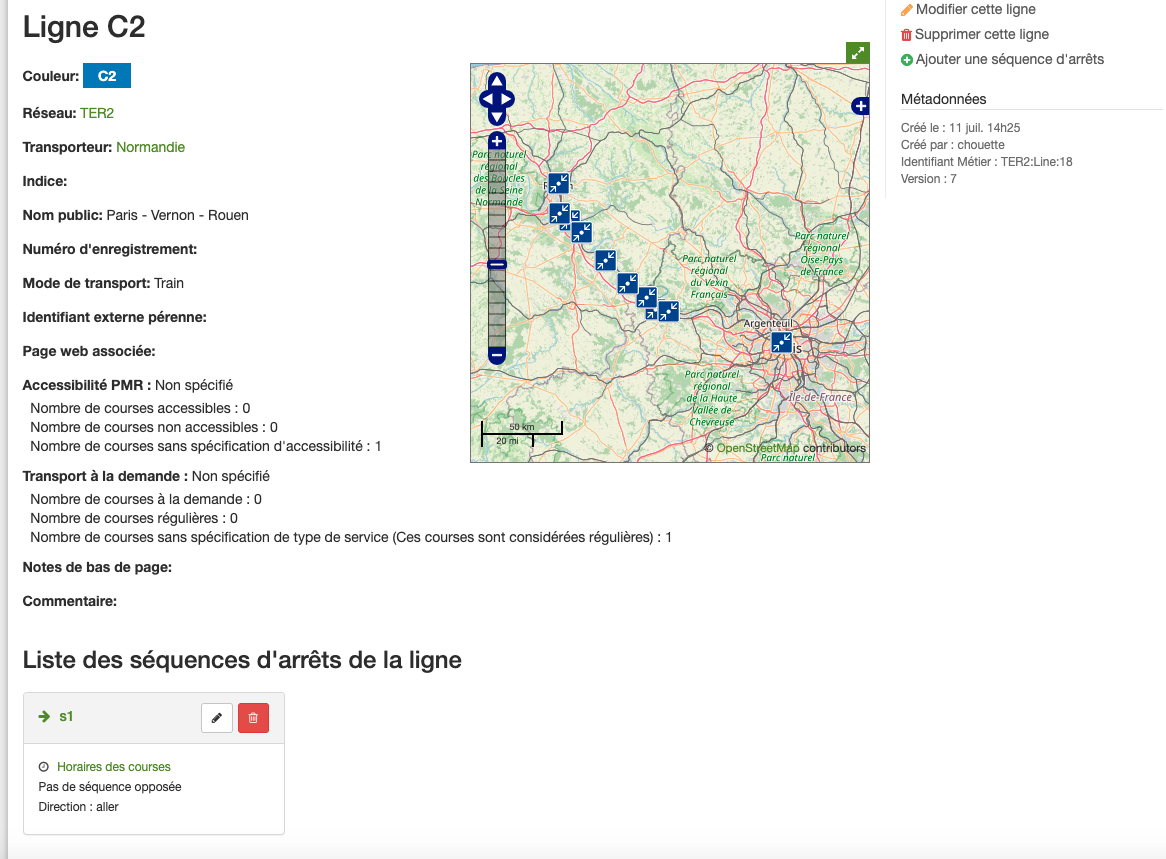Open the s1 stop sequence link
The image size is (1166, 859).
tap(66, 716)
